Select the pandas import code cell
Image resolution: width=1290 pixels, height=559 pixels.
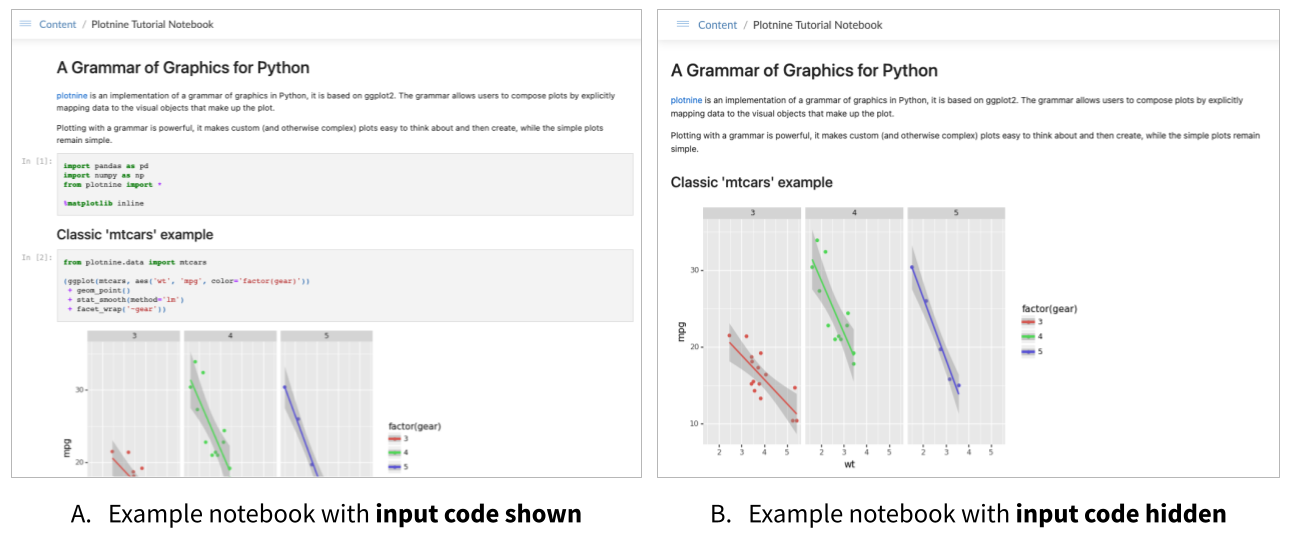pos(346,184)
